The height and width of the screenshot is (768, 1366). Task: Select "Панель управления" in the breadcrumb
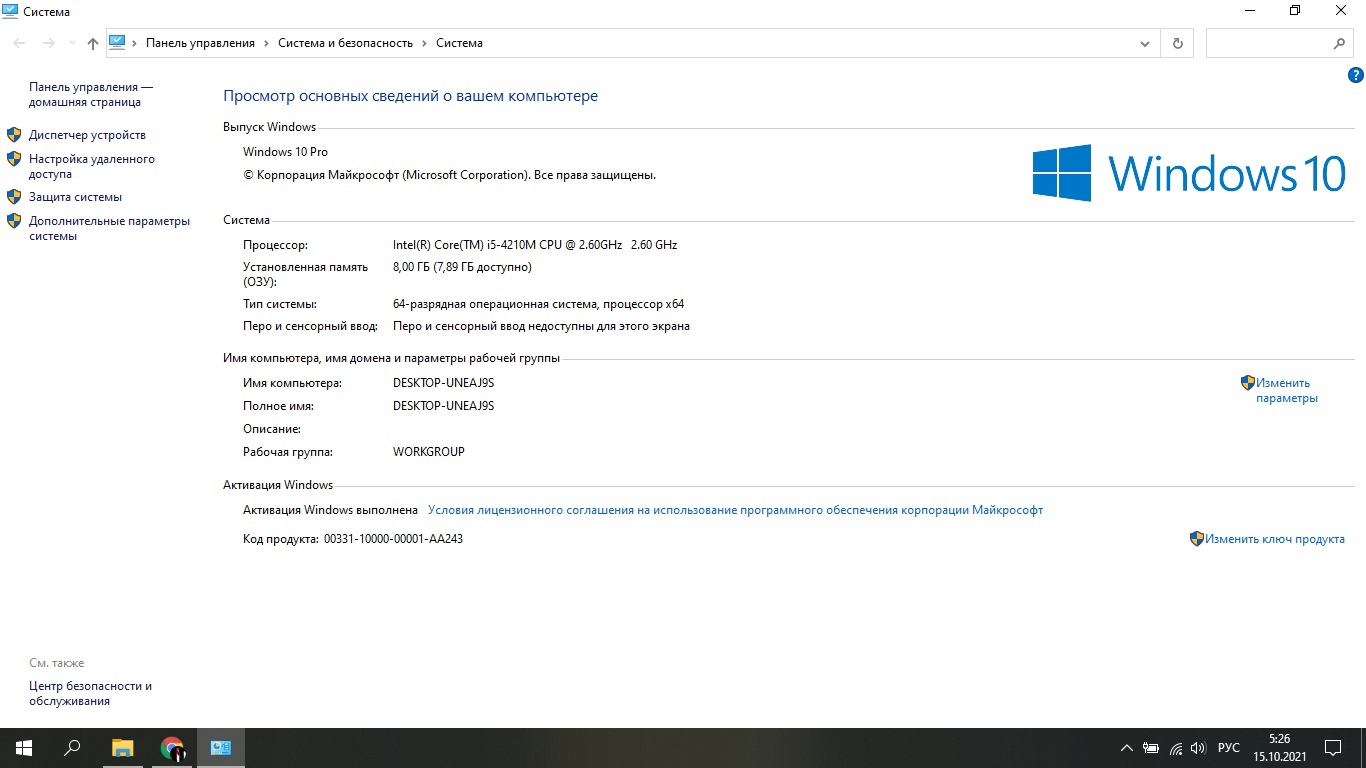200,43
